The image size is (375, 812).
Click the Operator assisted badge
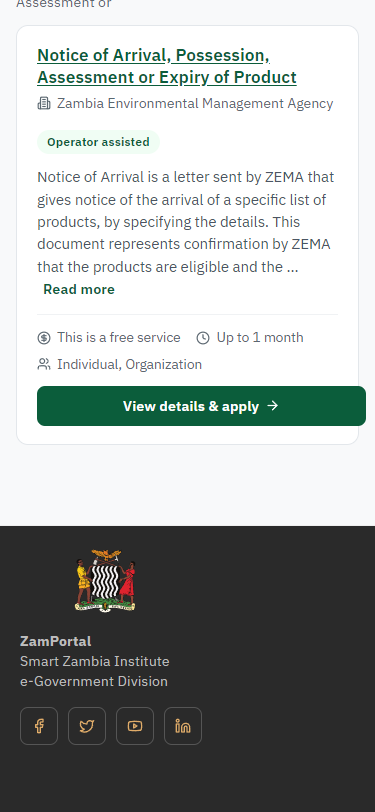coord(98,142)
